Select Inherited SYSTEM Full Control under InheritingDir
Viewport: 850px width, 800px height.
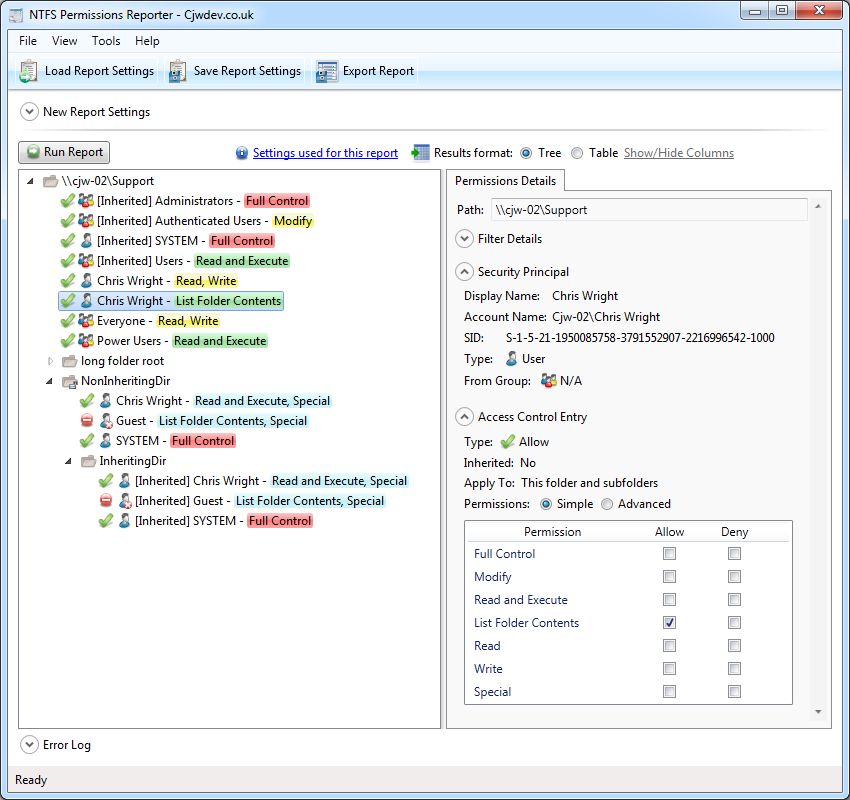pos(206,521)
